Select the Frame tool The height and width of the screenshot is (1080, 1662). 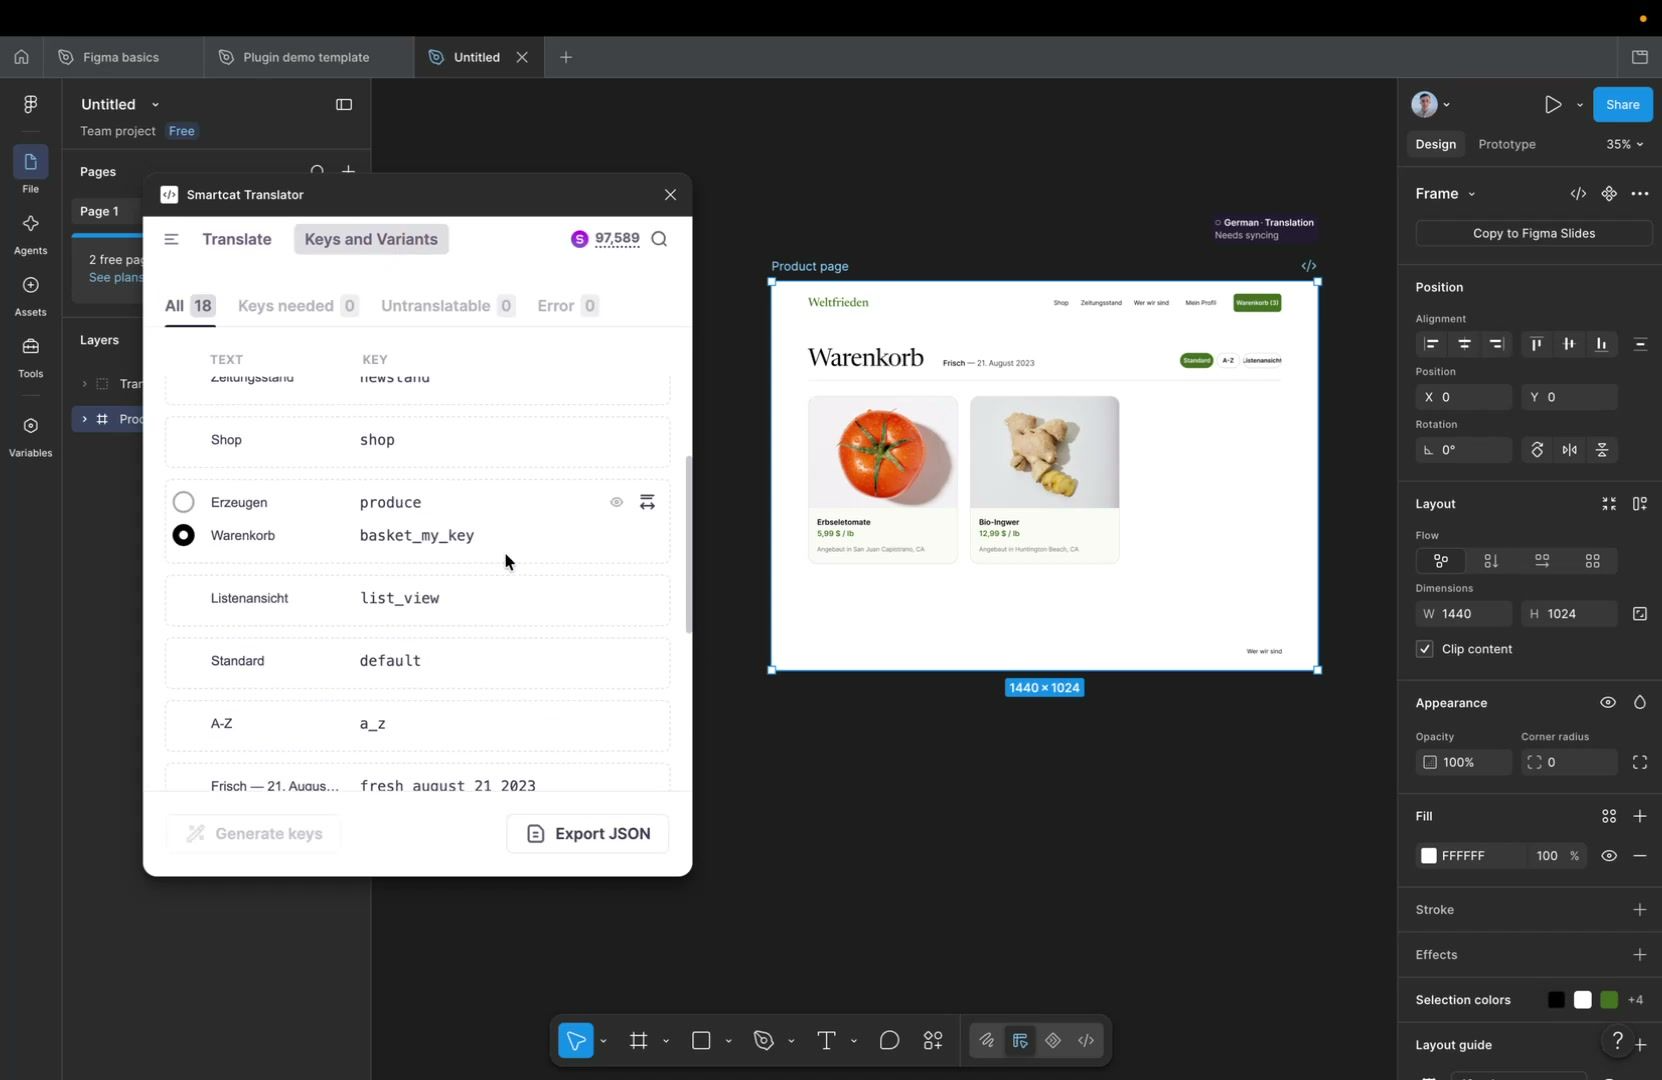point(638,1041)
